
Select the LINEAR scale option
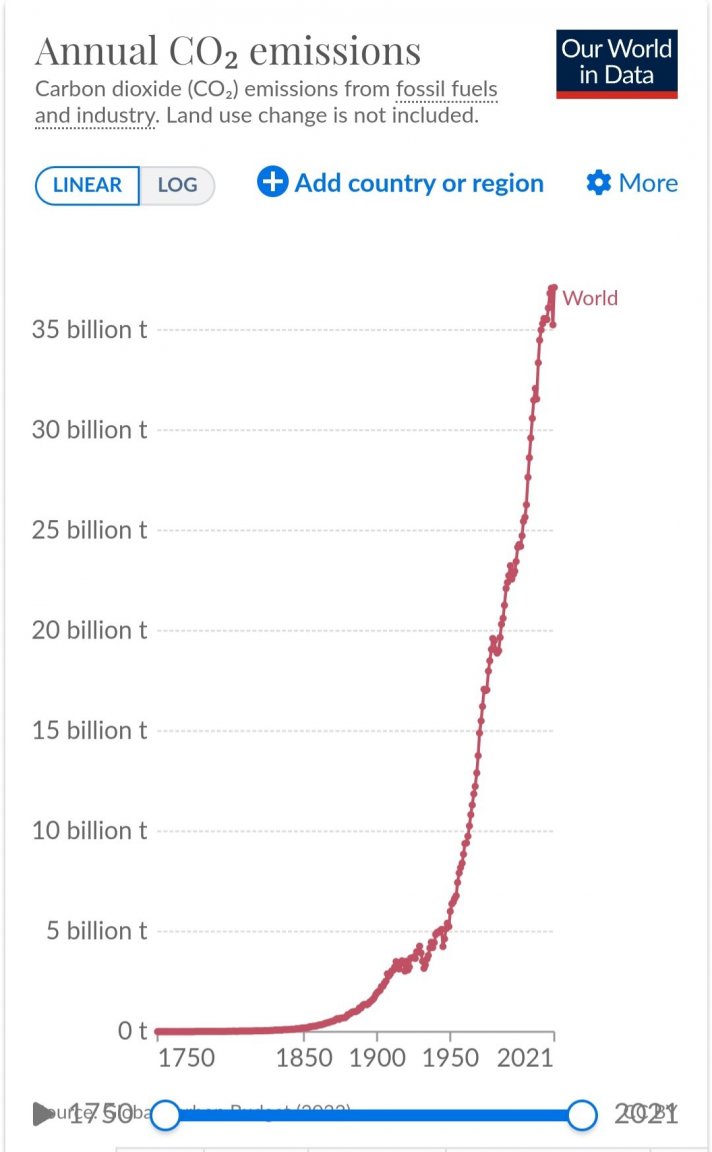click(x=87, y=185)
